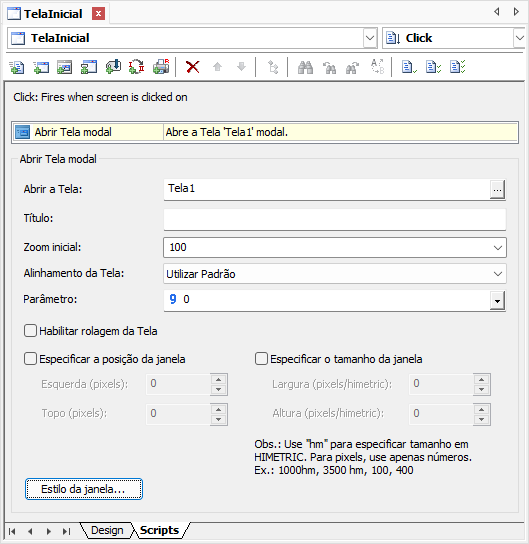This screenshot has height=544, width=529.
Task: Delete the selected pick with red X
Action: coord(193,67)
